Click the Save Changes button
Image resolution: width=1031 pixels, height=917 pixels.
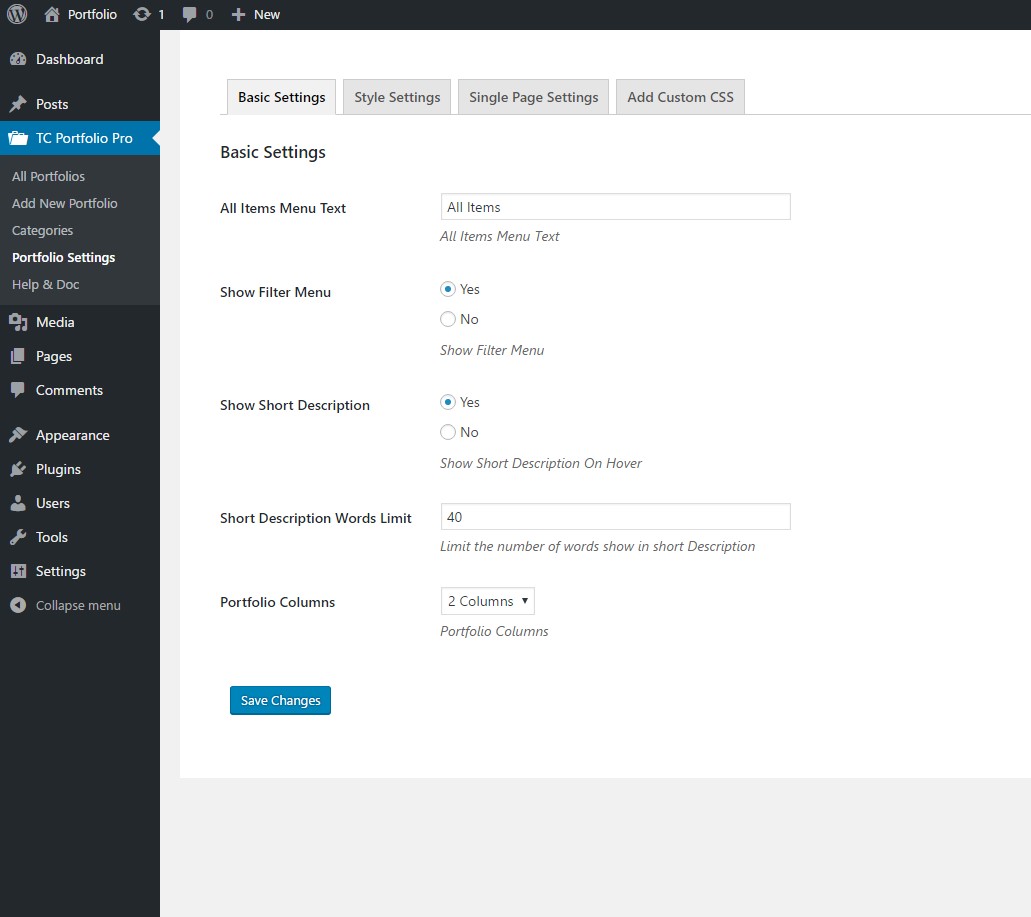click(280, 700)
